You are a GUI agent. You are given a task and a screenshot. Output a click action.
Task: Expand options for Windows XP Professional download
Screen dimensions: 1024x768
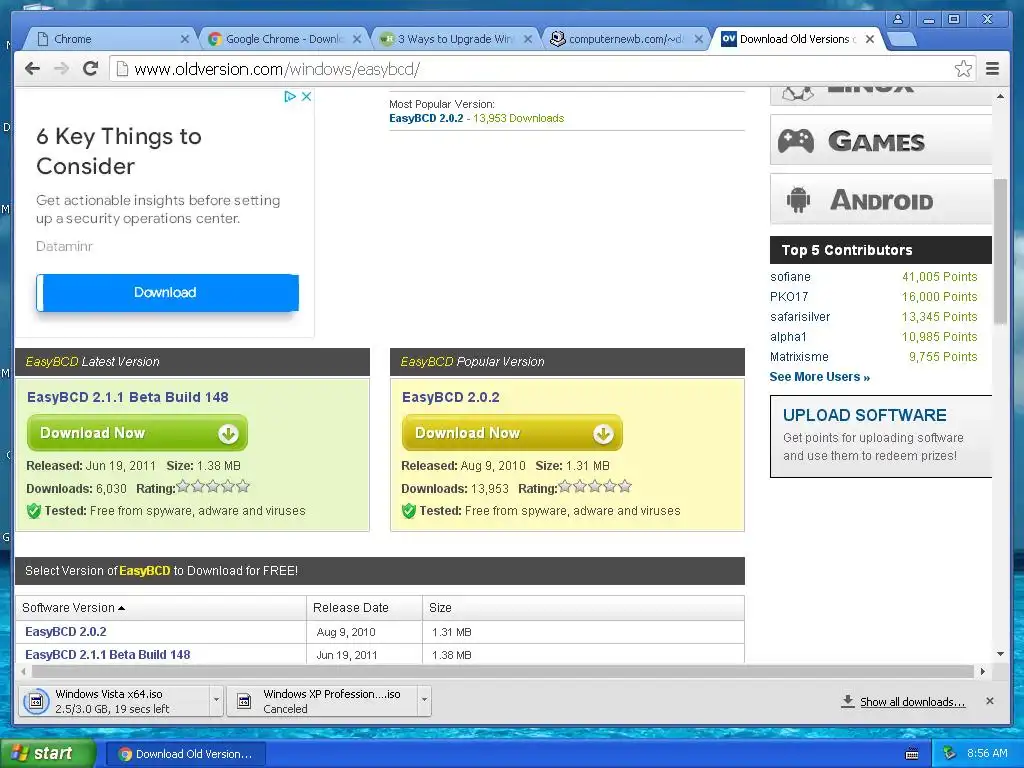tap(424, 701)
